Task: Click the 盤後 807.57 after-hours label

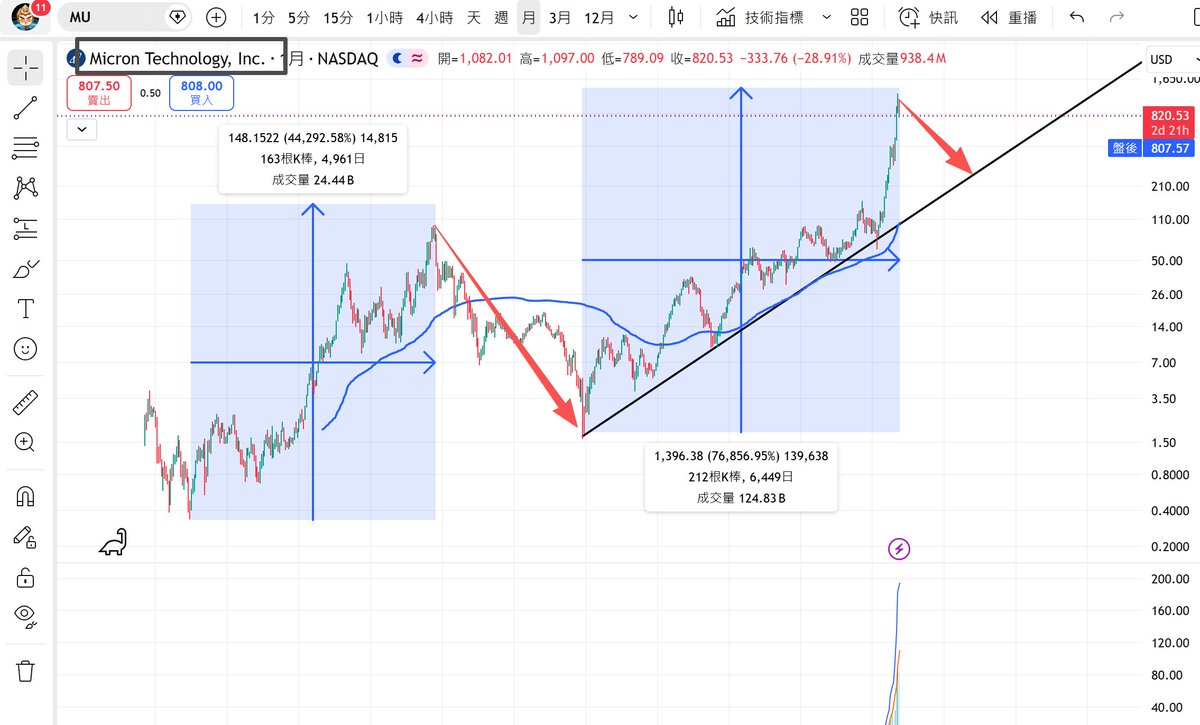Action: (x=1151, y=148)
